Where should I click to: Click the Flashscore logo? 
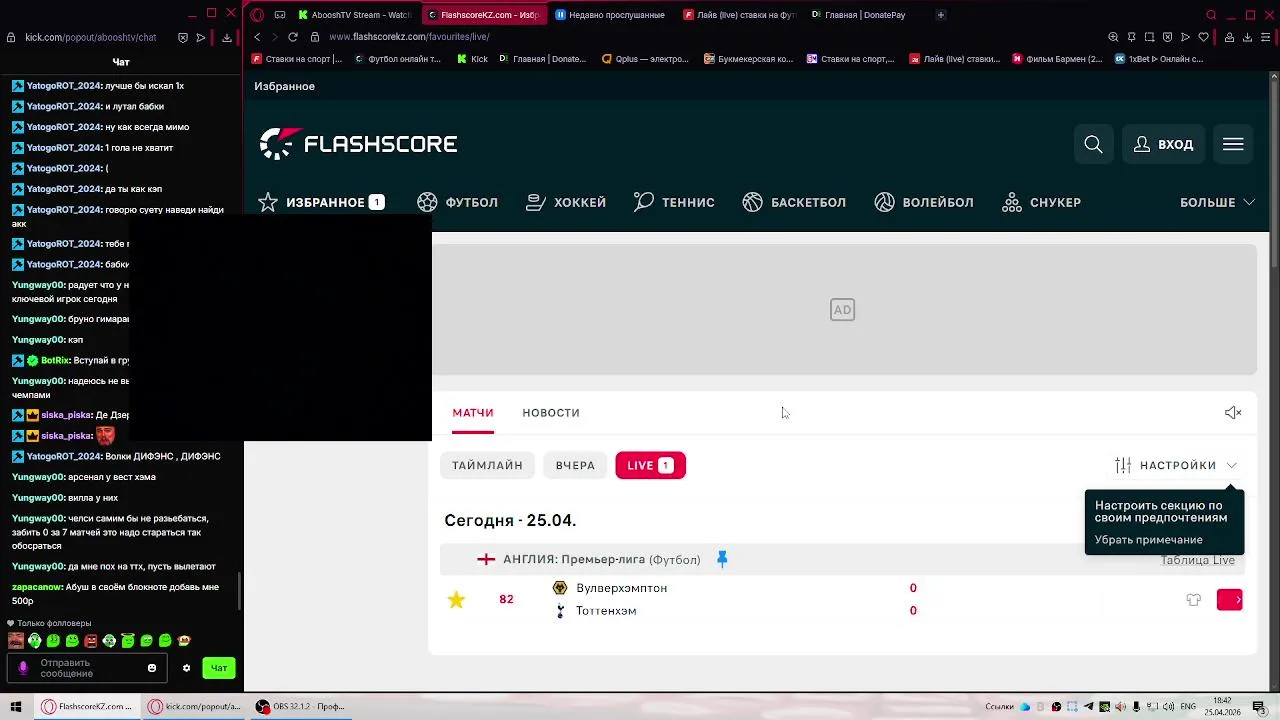[x=358, y=144]
